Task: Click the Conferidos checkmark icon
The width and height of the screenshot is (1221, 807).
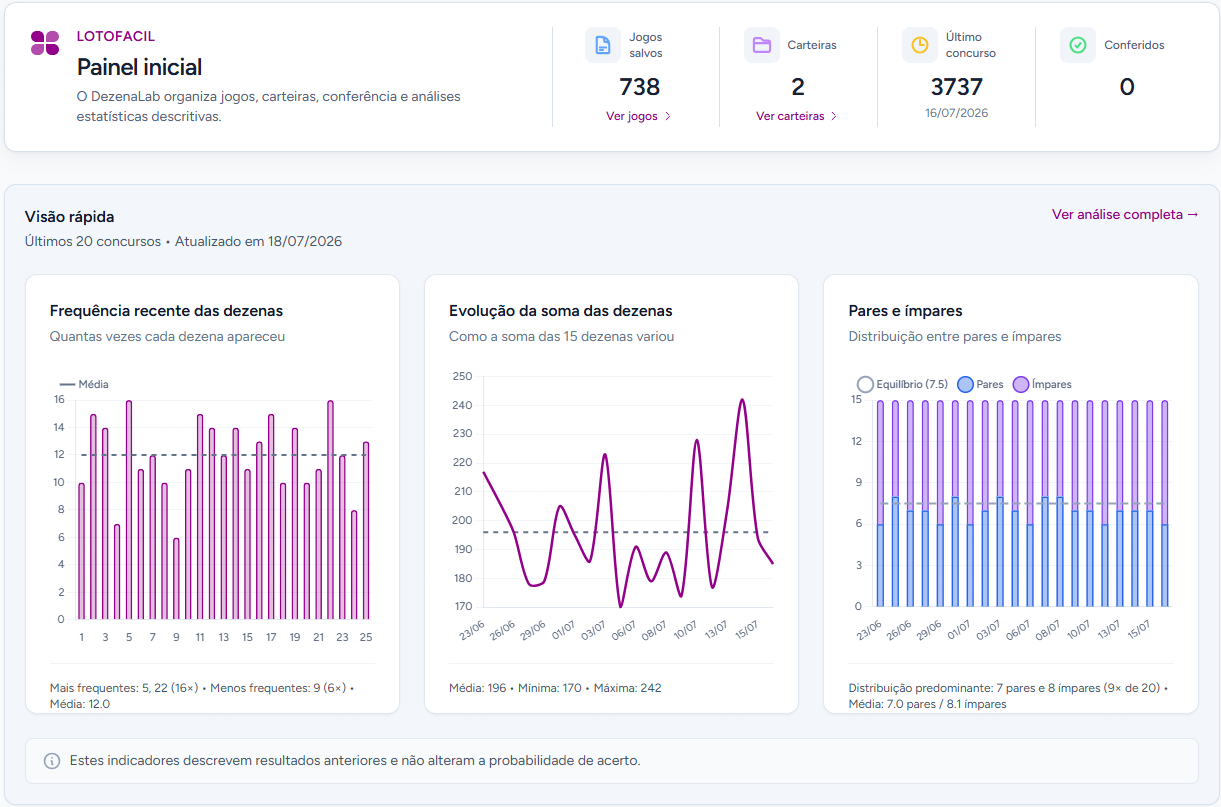Action: tap(1078, 45)
